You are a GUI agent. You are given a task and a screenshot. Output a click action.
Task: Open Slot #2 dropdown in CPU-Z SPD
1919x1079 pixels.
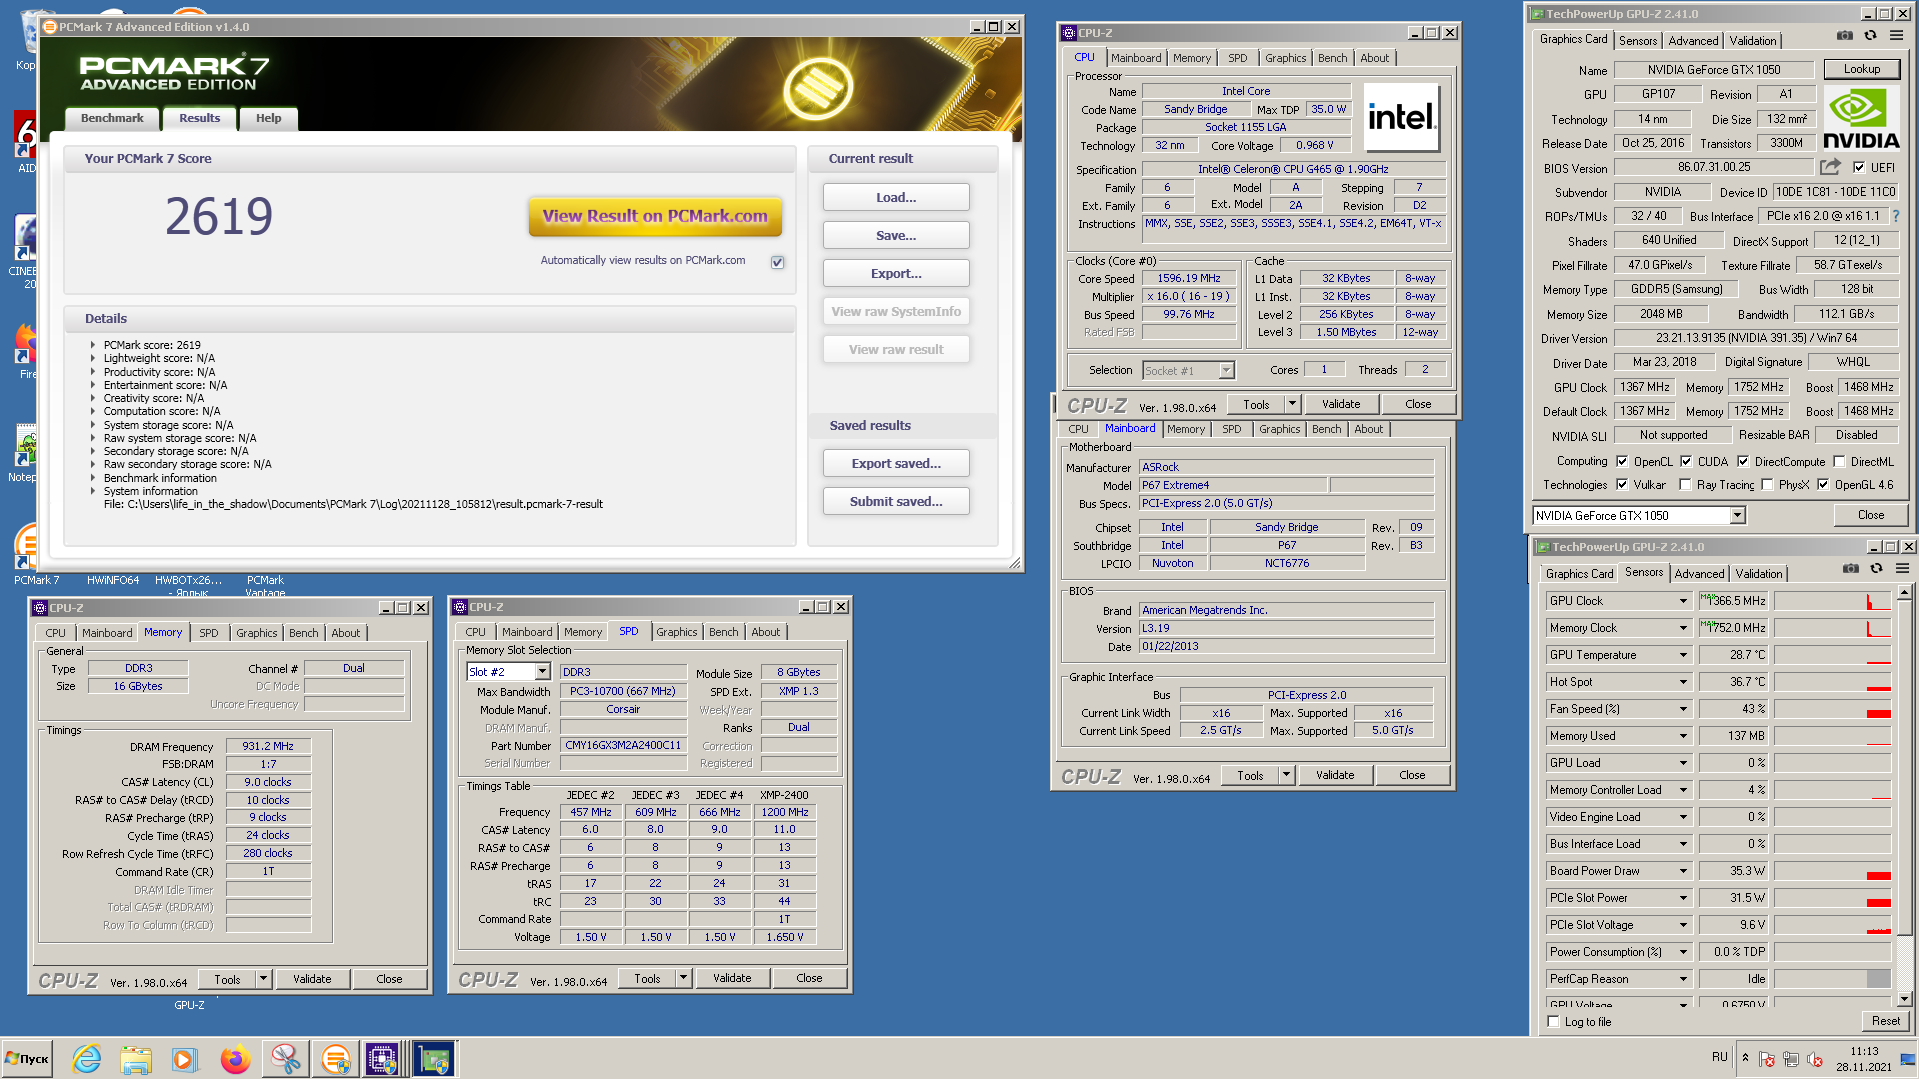point(542,672)
